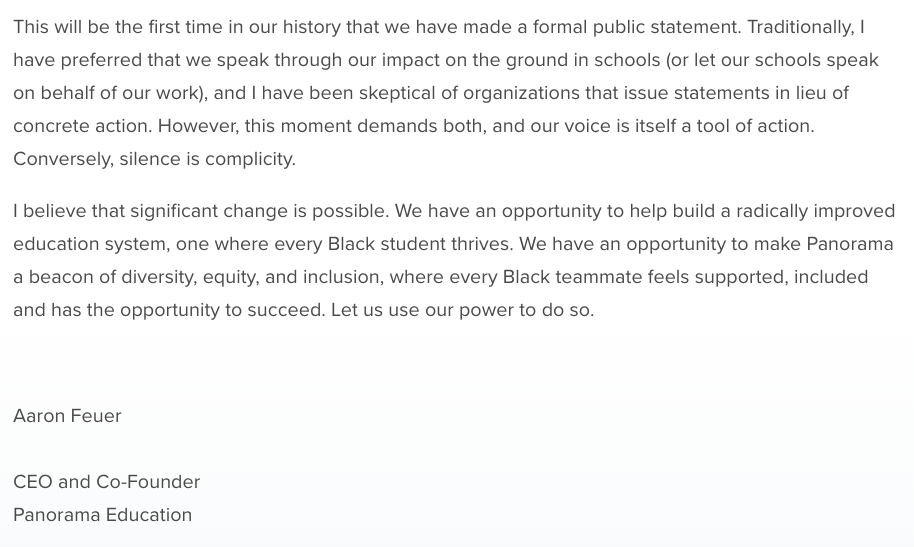Click the sentence "Conversely, silence is complicity."
The image size is (914, 547).
pos(154,159)
